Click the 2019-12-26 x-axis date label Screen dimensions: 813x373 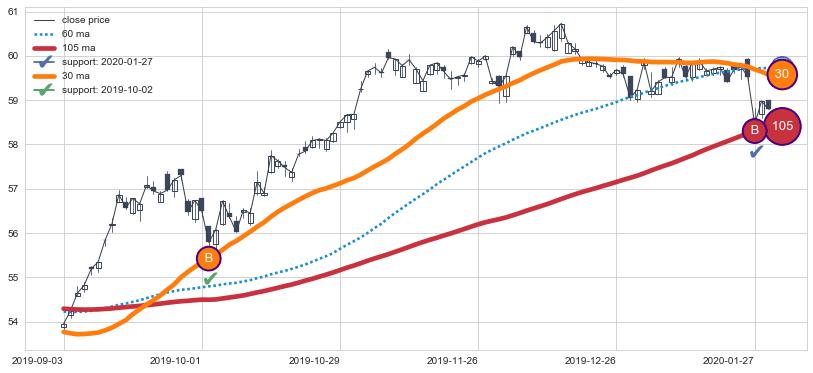pyautogui.click(x=616, y=360)
